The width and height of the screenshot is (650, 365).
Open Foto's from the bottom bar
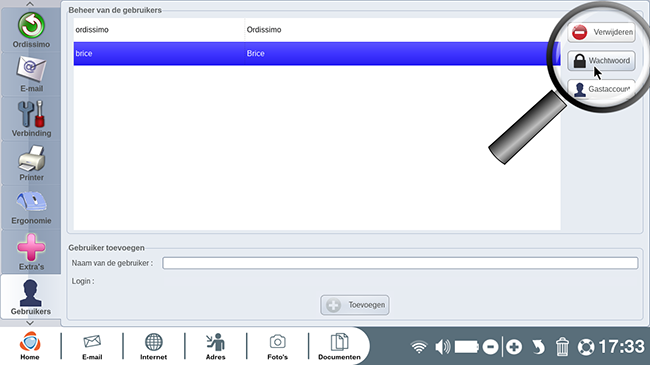[x=277, y=346]
